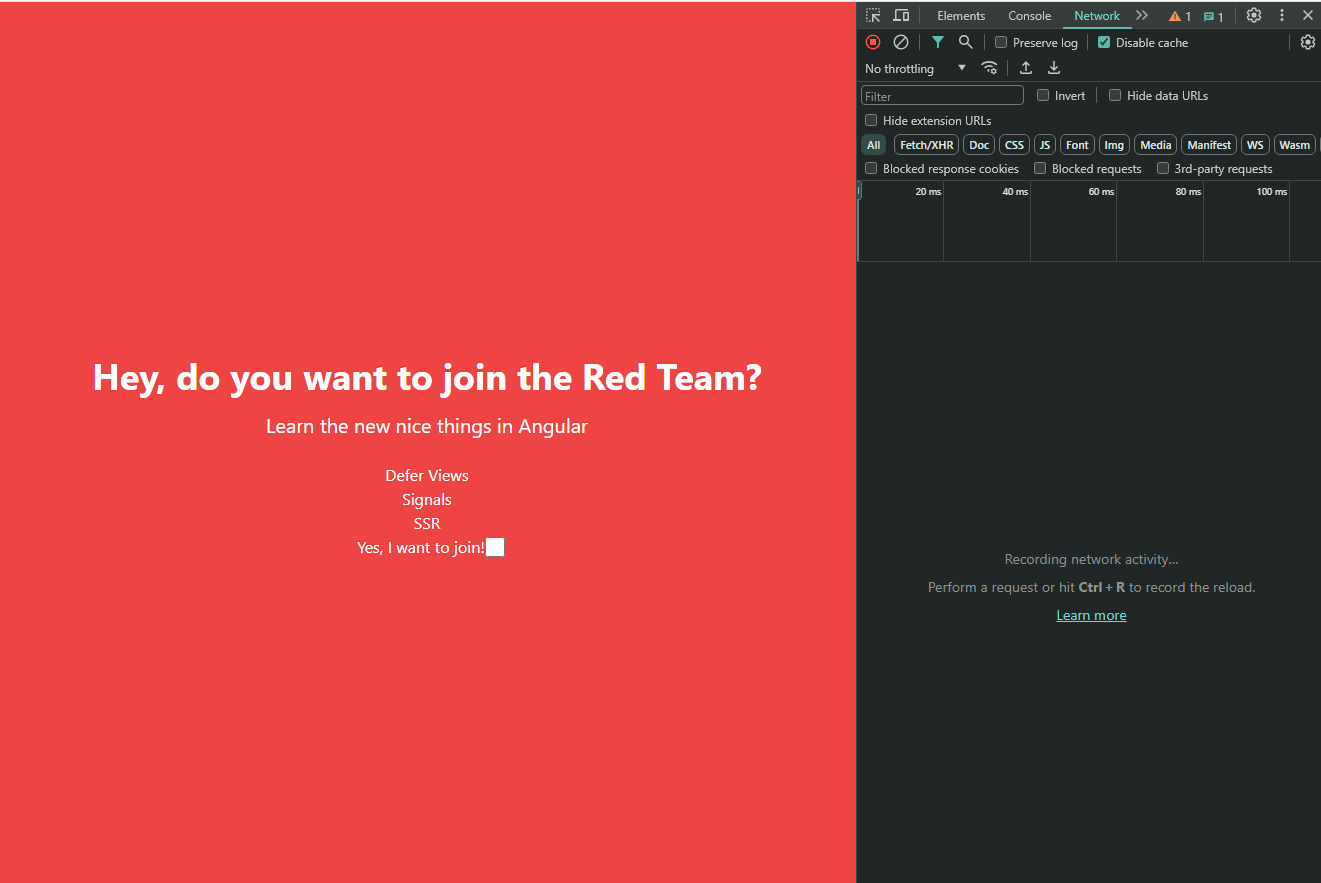Toggle the device toolbar icon
The width and height of the screenshot is (1321, 883).
(901, 16)
